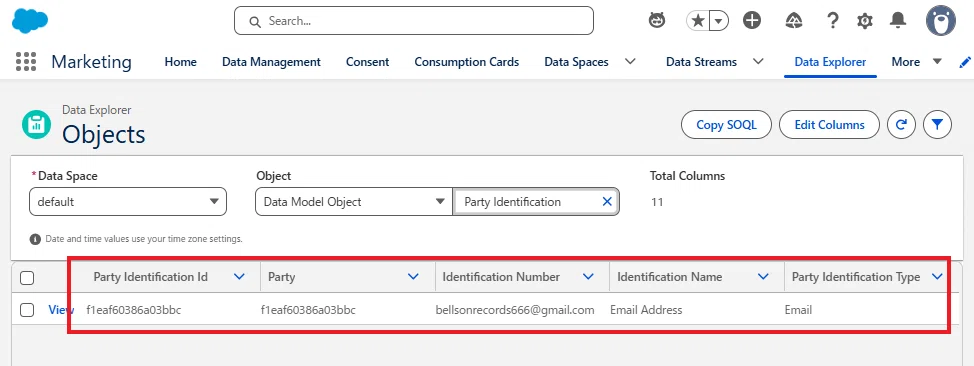The width and height of the screenshot is (974, 366).
Task: Click the Copy SOQL button
Action: click(726, 125)
